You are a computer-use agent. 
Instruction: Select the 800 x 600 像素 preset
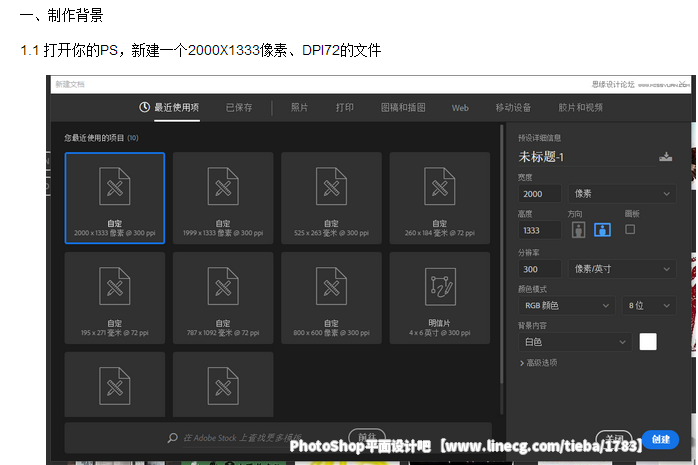click(331, 298)
